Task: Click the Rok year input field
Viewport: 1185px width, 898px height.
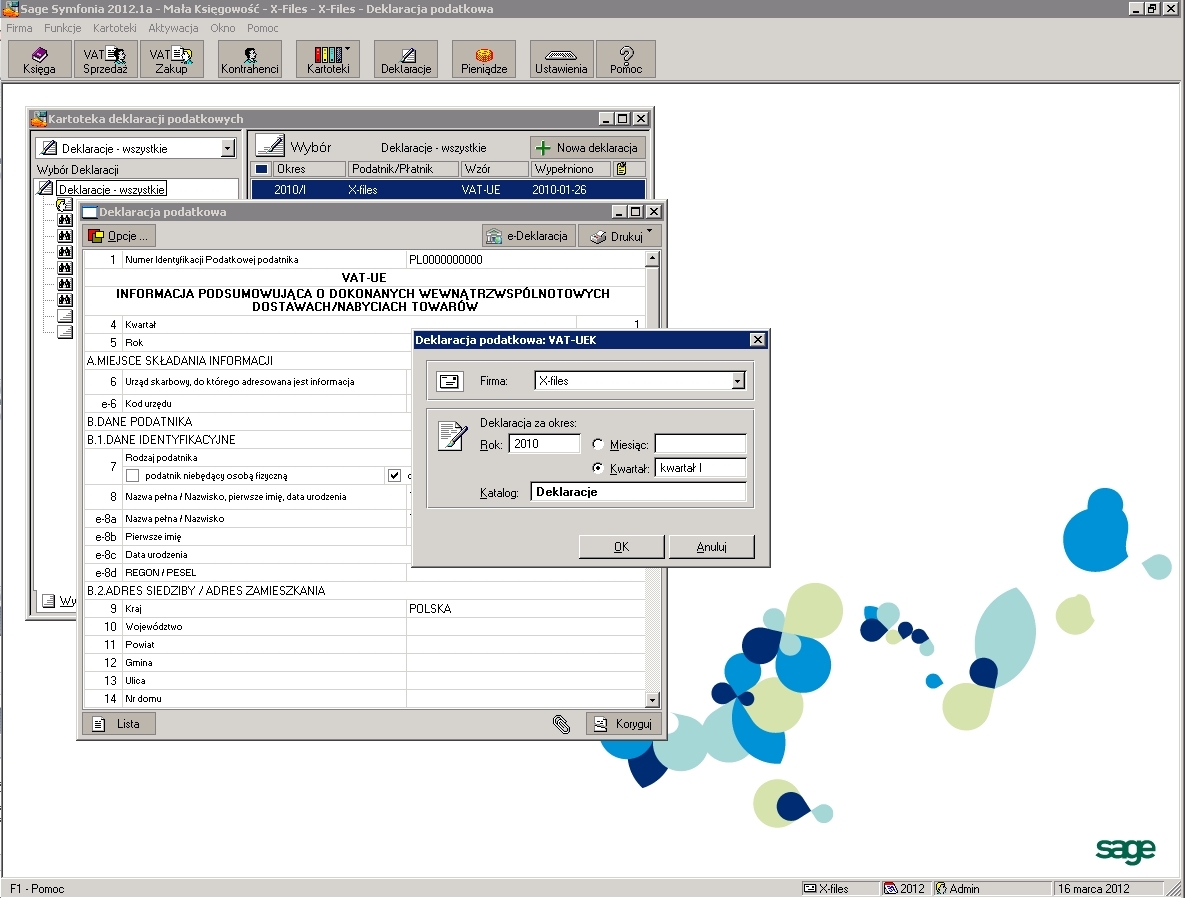Action: (x=544, y=444)
